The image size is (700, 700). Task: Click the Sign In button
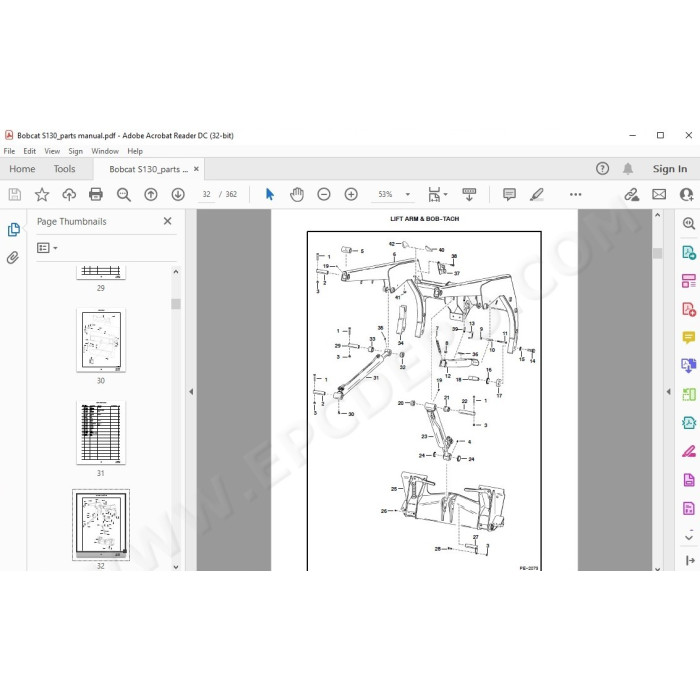pyautogui.click(x=670, y=169)
